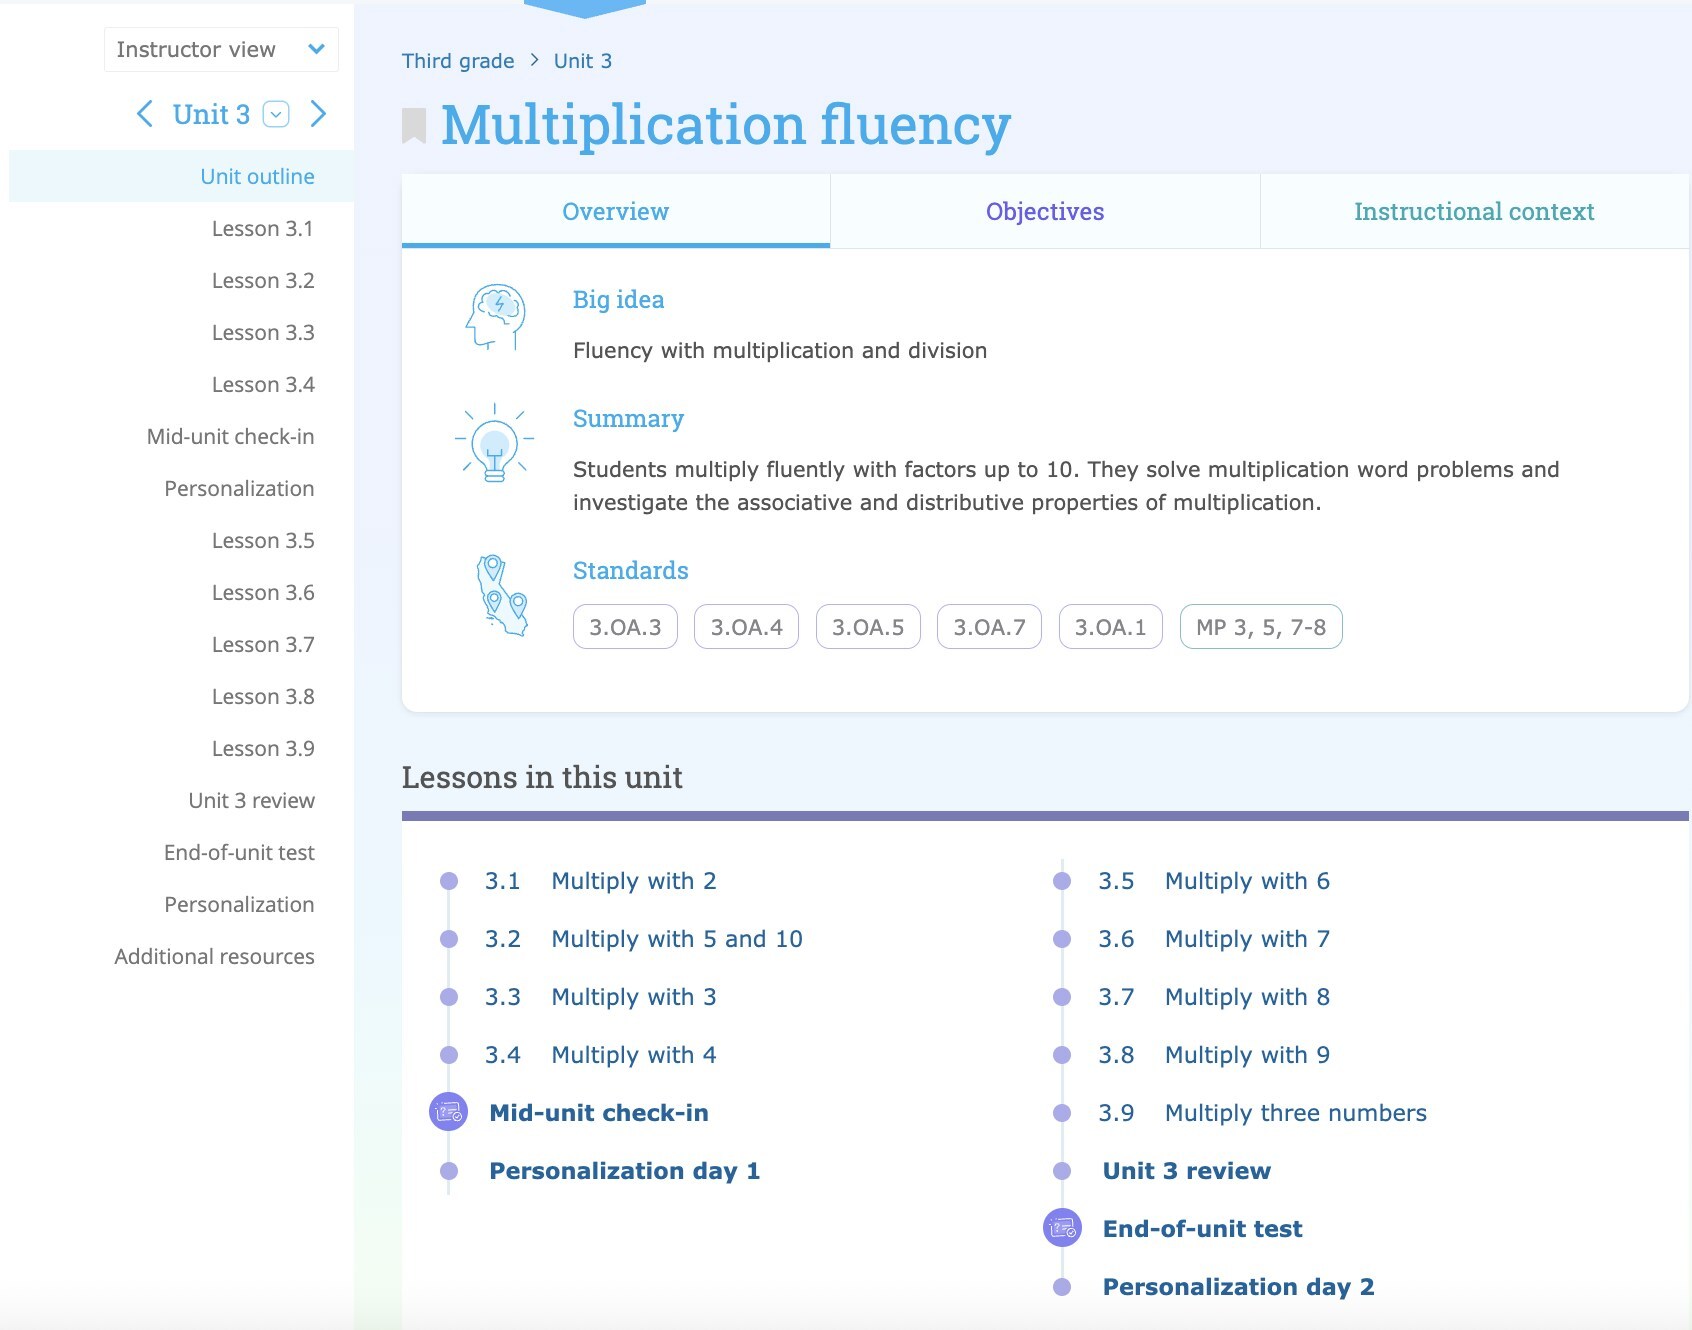Open Personalization day 2 link
1692x1330 pixels.
(x=1238, y=1287)
